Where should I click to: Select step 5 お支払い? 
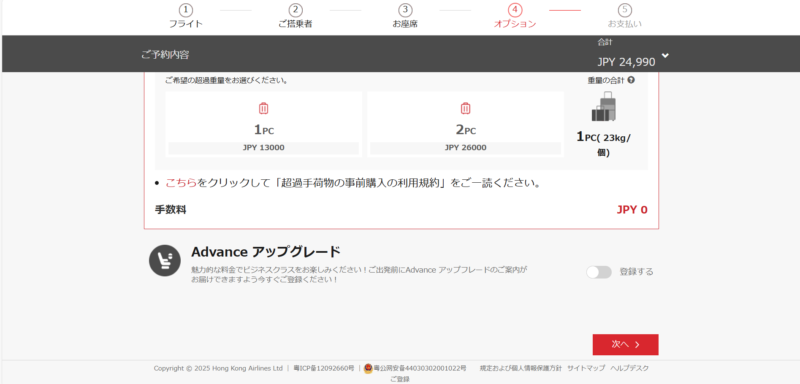[x=624, y=16]
